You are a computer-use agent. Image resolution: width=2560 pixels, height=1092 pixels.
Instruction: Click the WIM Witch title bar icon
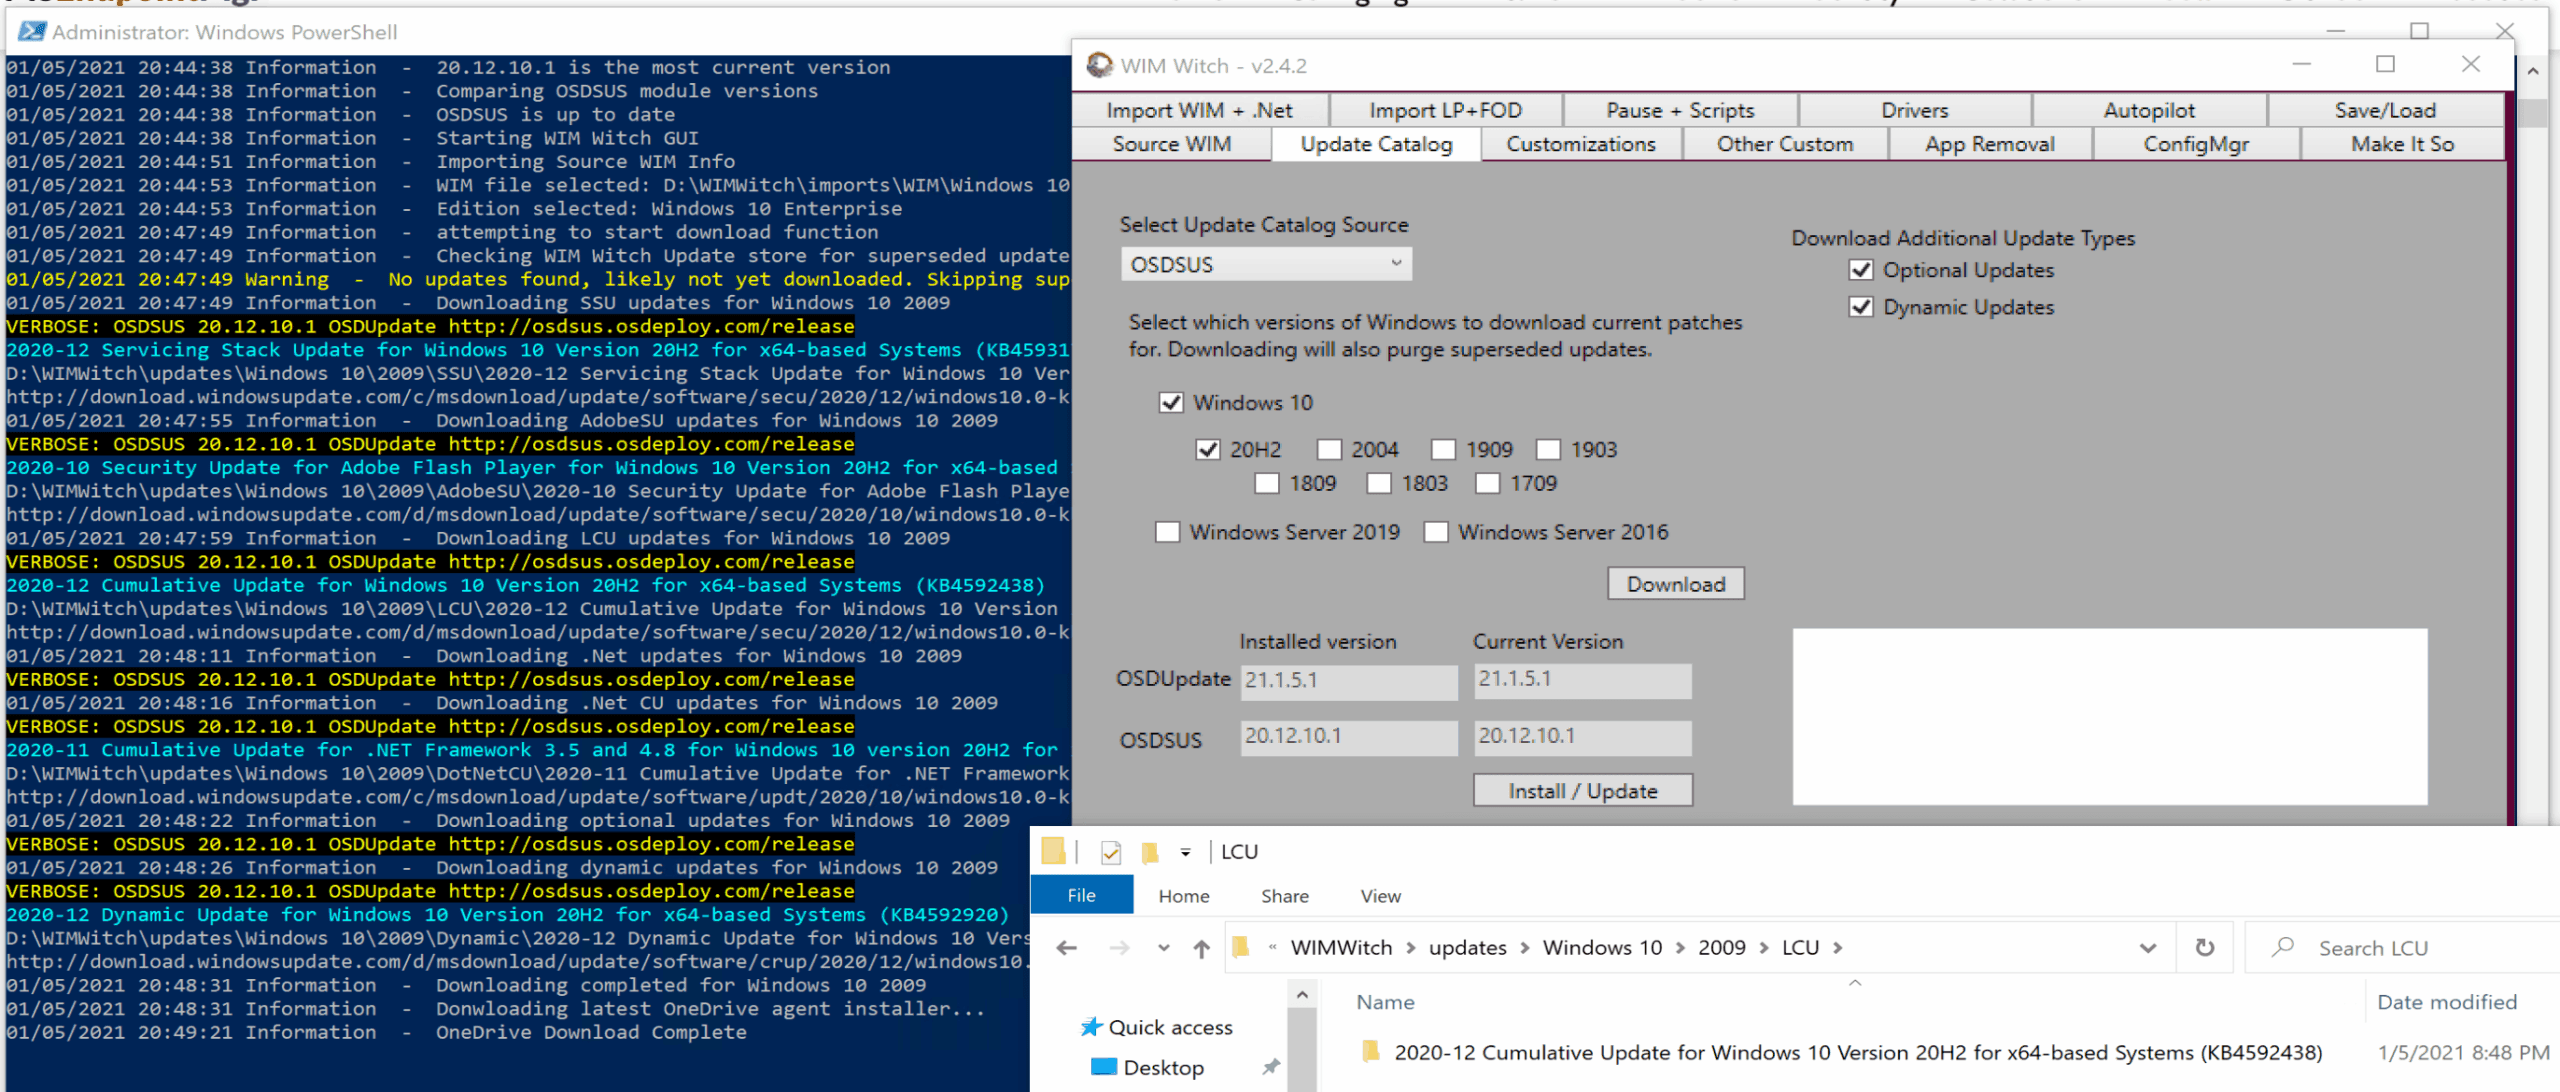click(1099, 65)
